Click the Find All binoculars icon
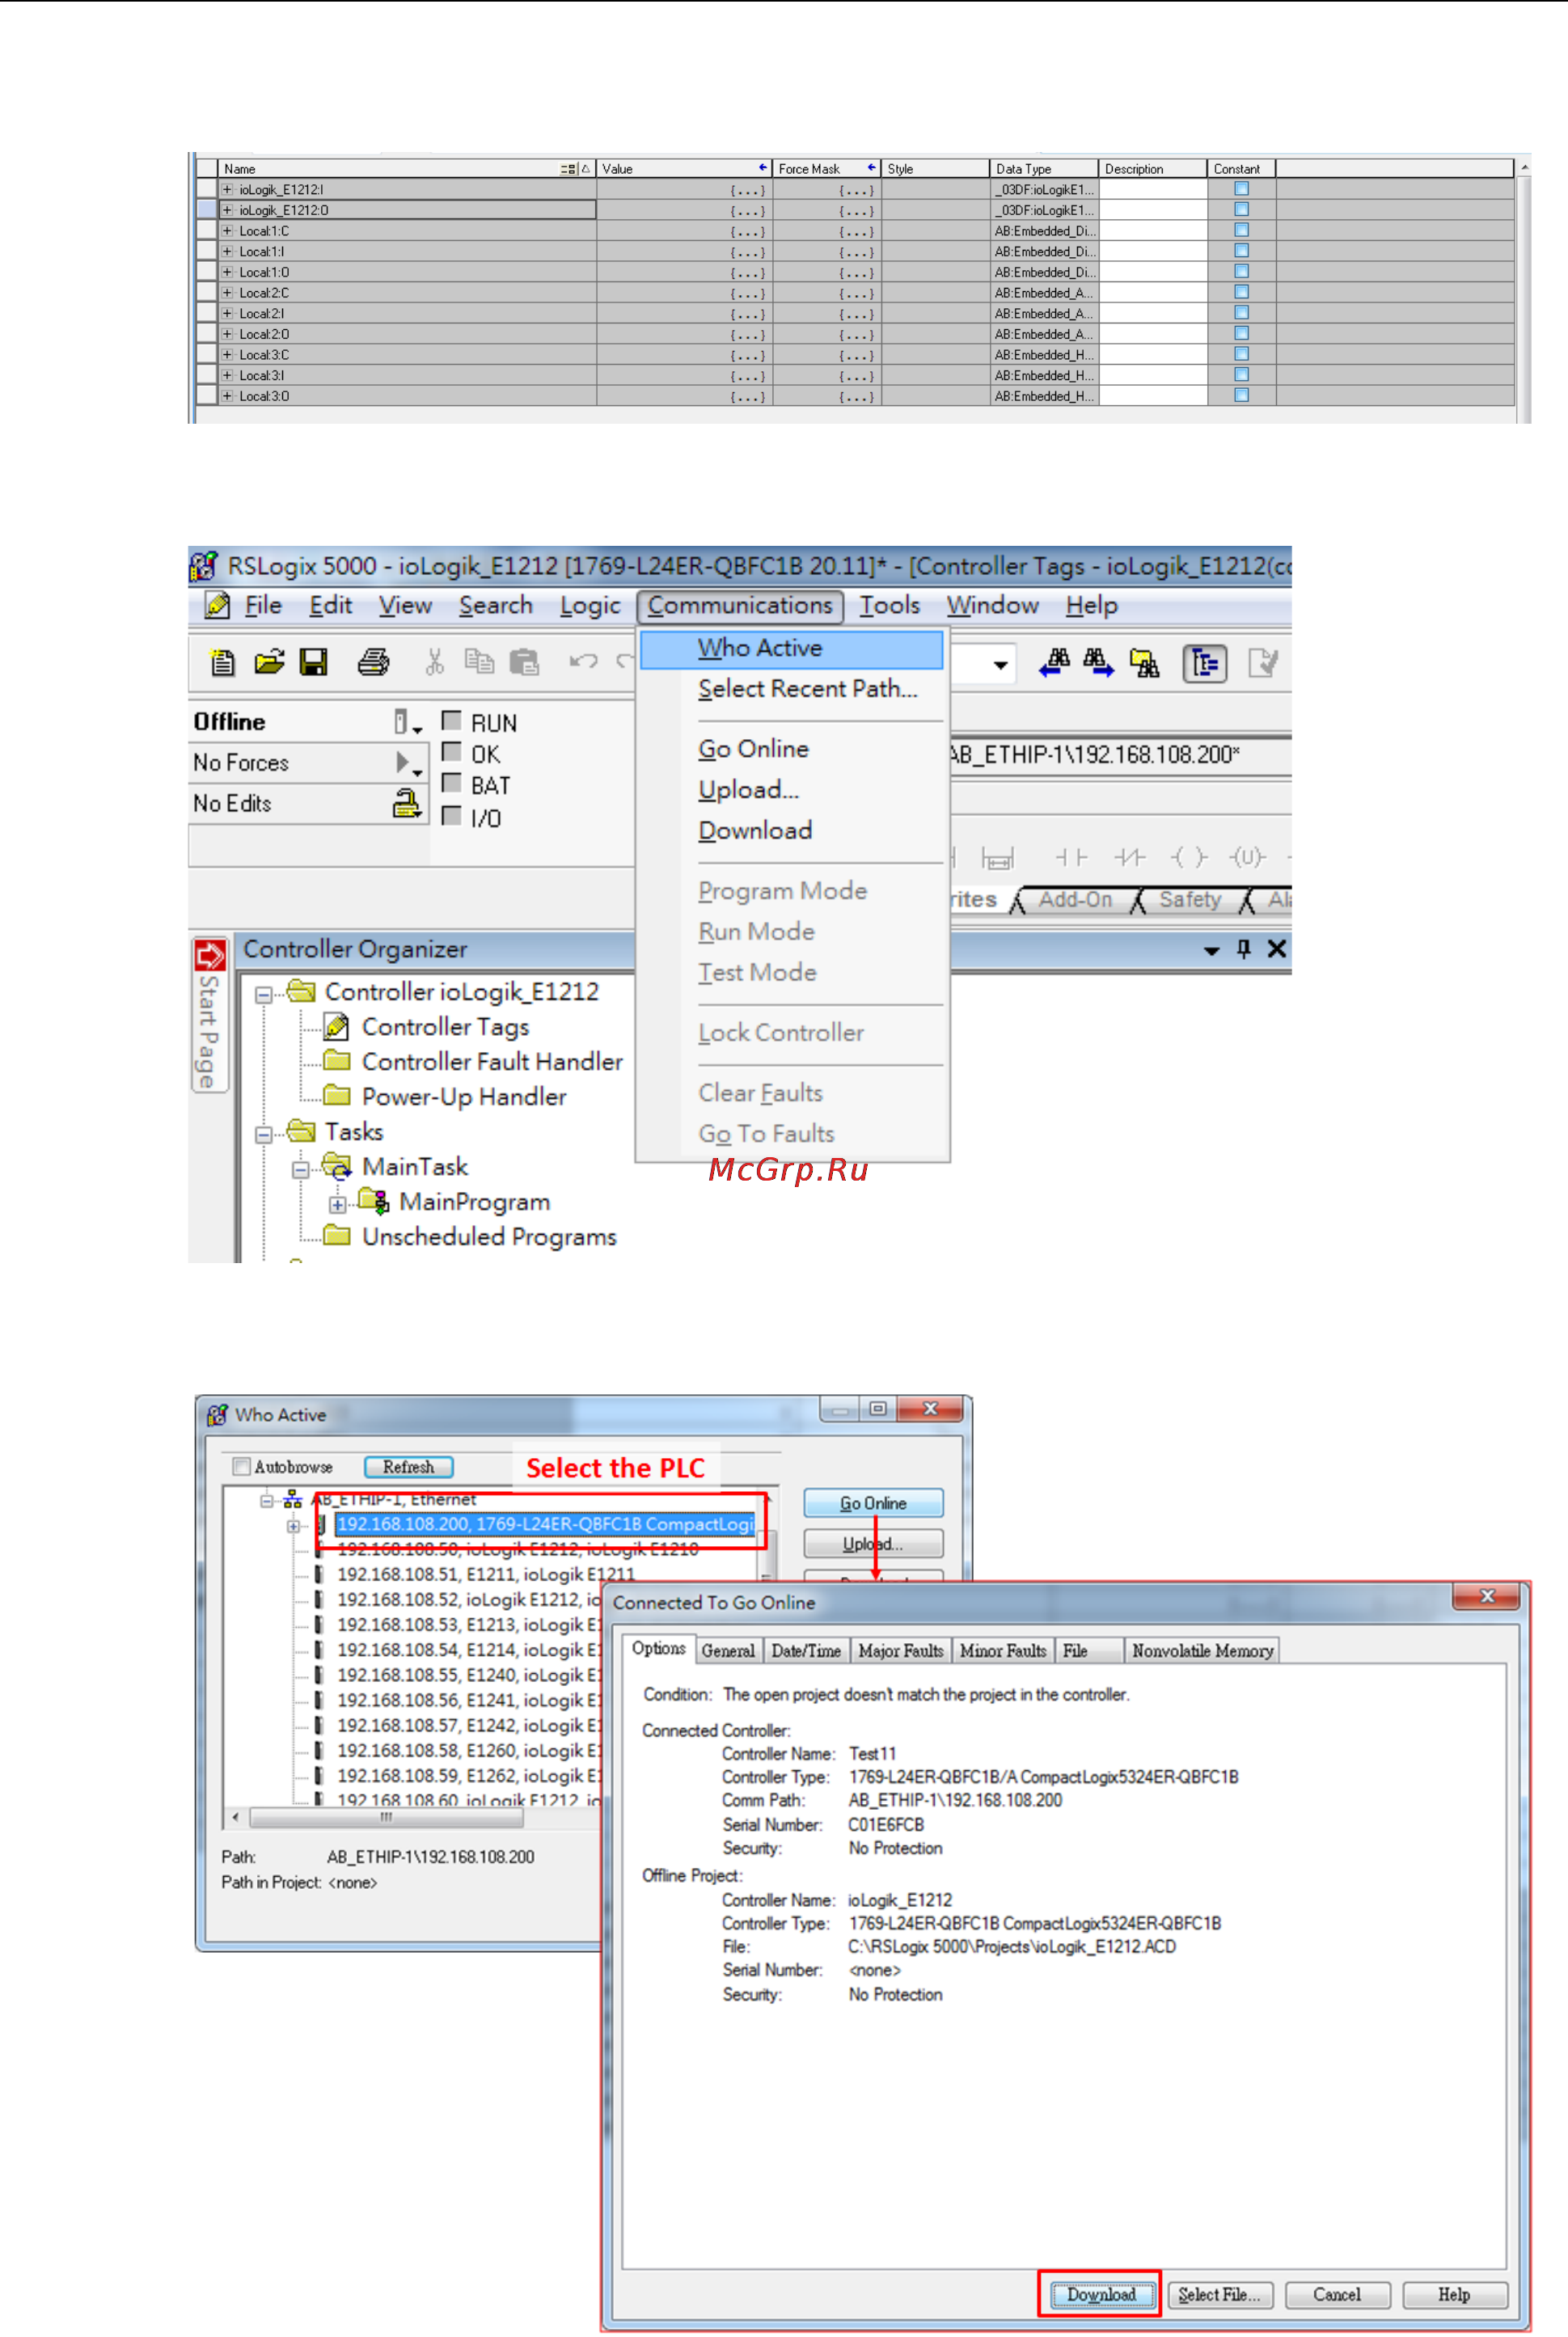 [1144, 663]
